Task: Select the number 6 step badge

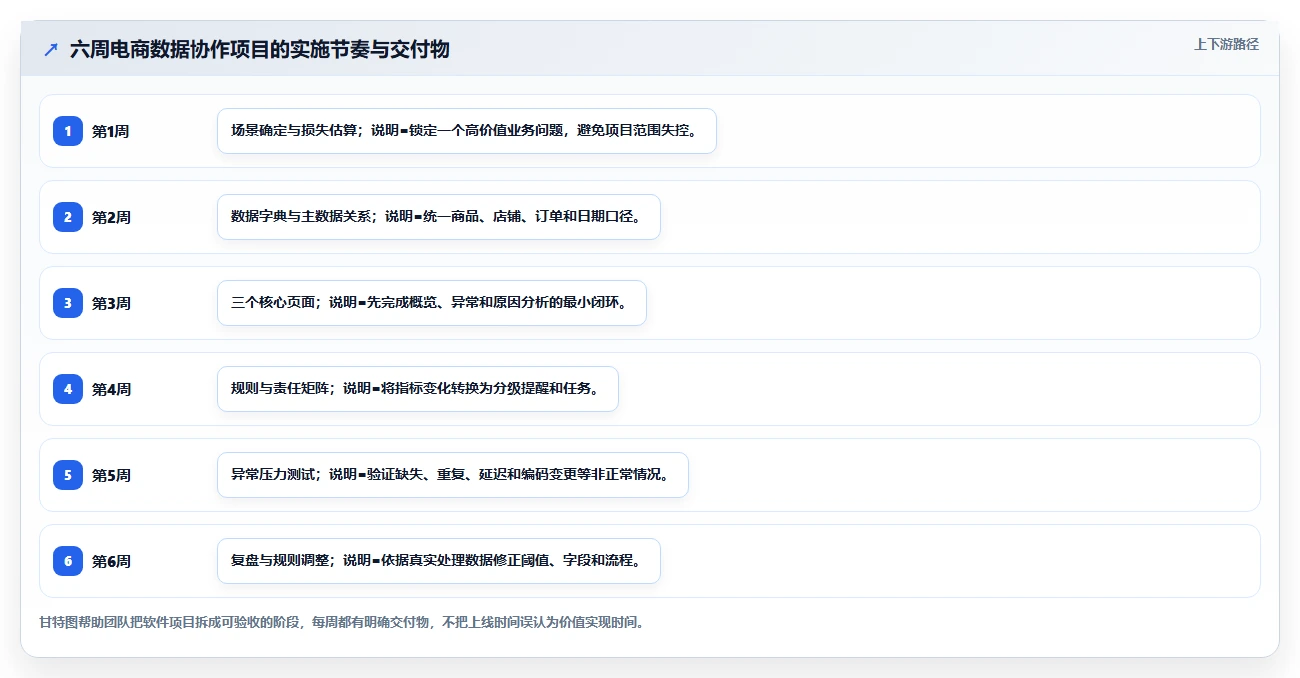Action: 68,561
